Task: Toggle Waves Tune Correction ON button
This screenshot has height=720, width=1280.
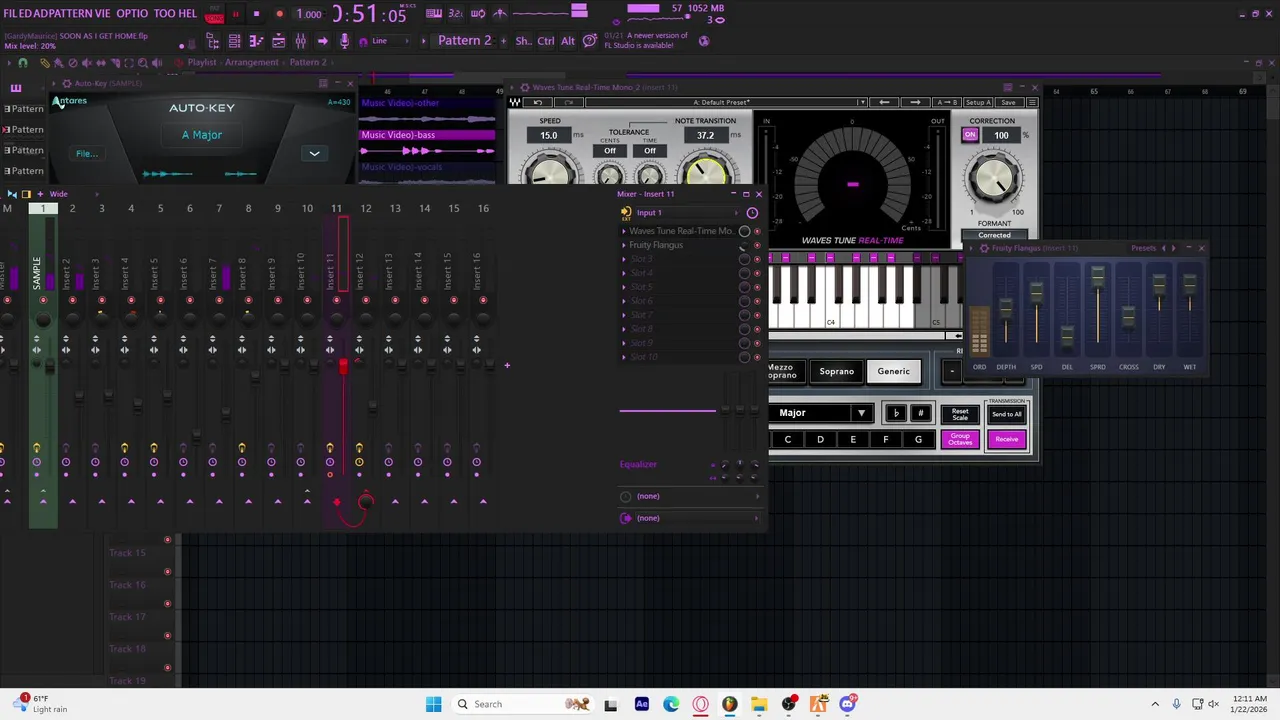Action: [x=970, y=135]
